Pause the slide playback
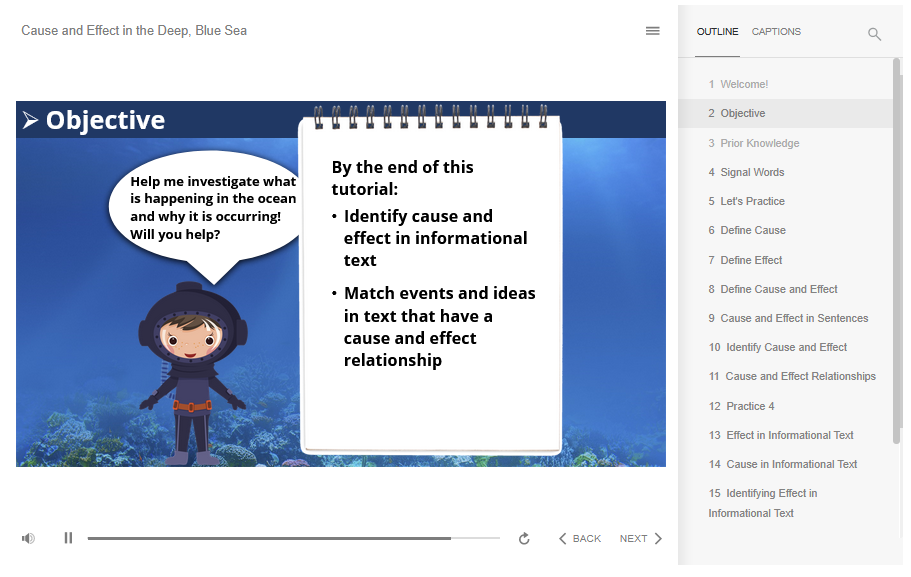Image resolution: width=911 pixels, height=577 pixels. tap(68, 538)
